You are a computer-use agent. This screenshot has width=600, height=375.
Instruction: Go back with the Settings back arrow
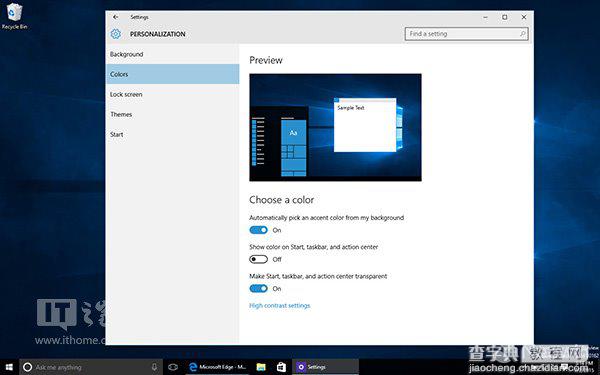[x=116, y=17]
